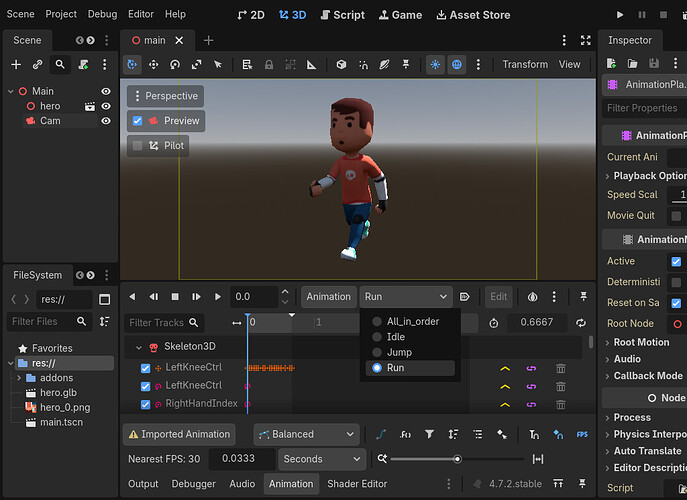Open the Run animation dropdown

406,297
